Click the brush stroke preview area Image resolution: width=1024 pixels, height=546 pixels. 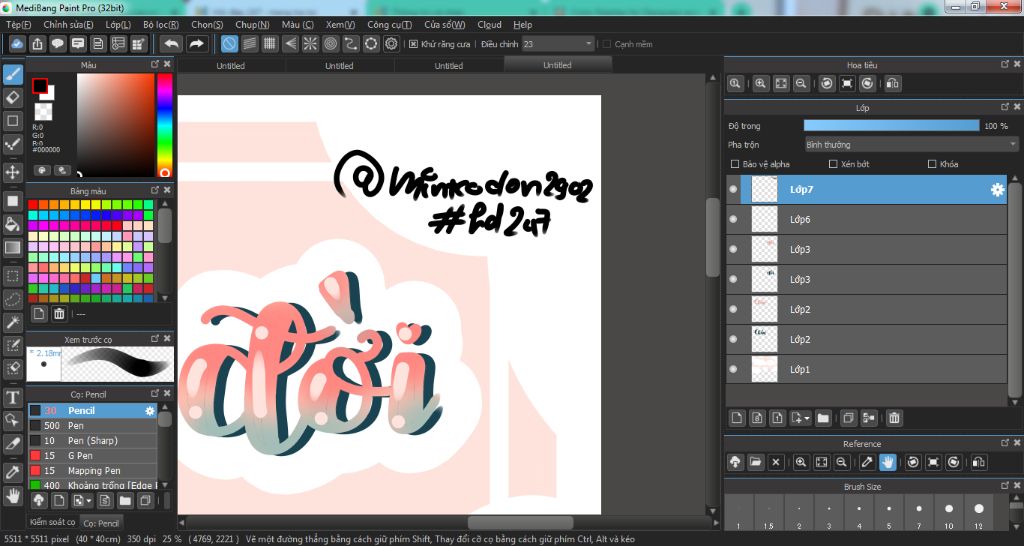[118, 364]
